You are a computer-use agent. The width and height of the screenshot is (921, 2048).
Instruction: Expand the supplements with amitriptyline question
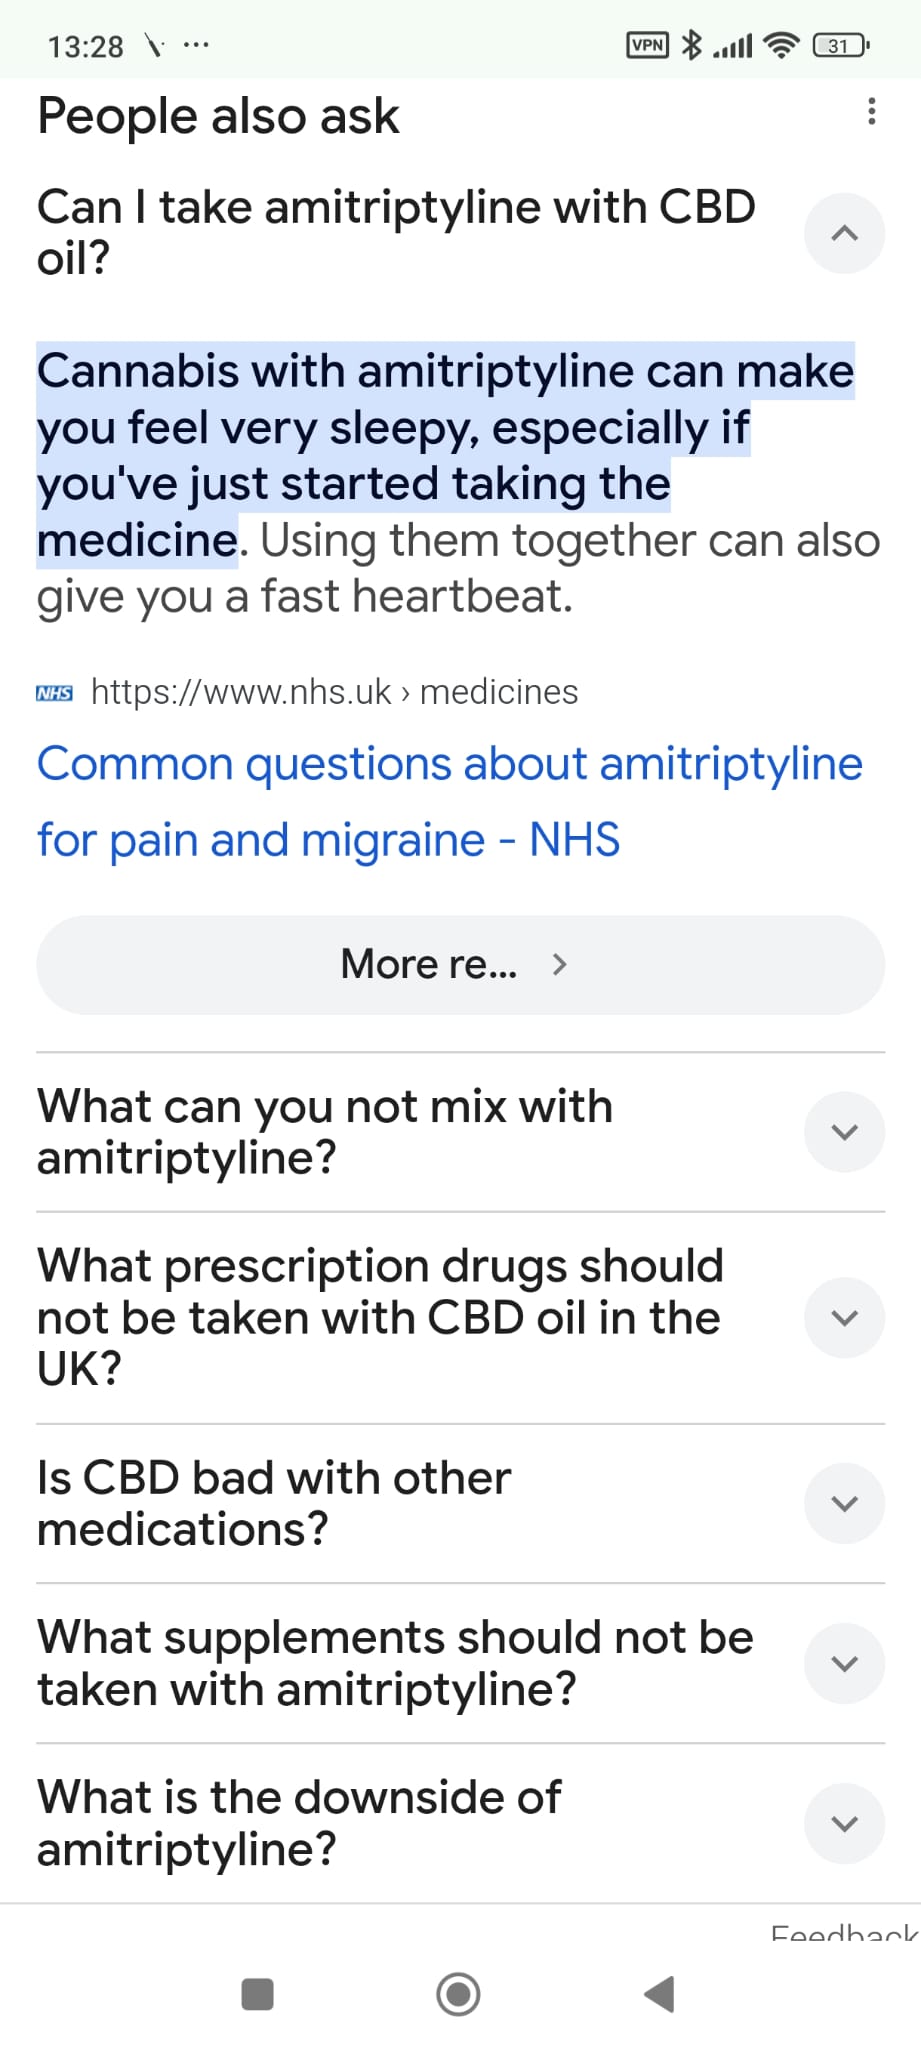pyautogui.click(x=844, y=1663)
